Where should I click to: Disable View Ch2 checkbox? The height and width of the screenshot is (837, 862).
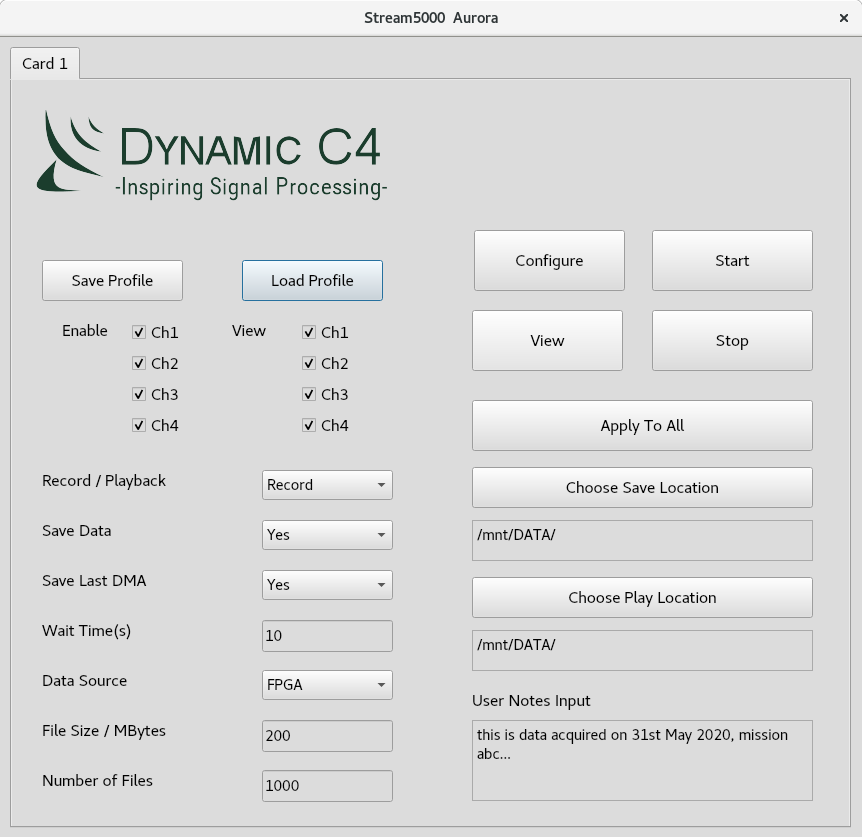(309, 364)
